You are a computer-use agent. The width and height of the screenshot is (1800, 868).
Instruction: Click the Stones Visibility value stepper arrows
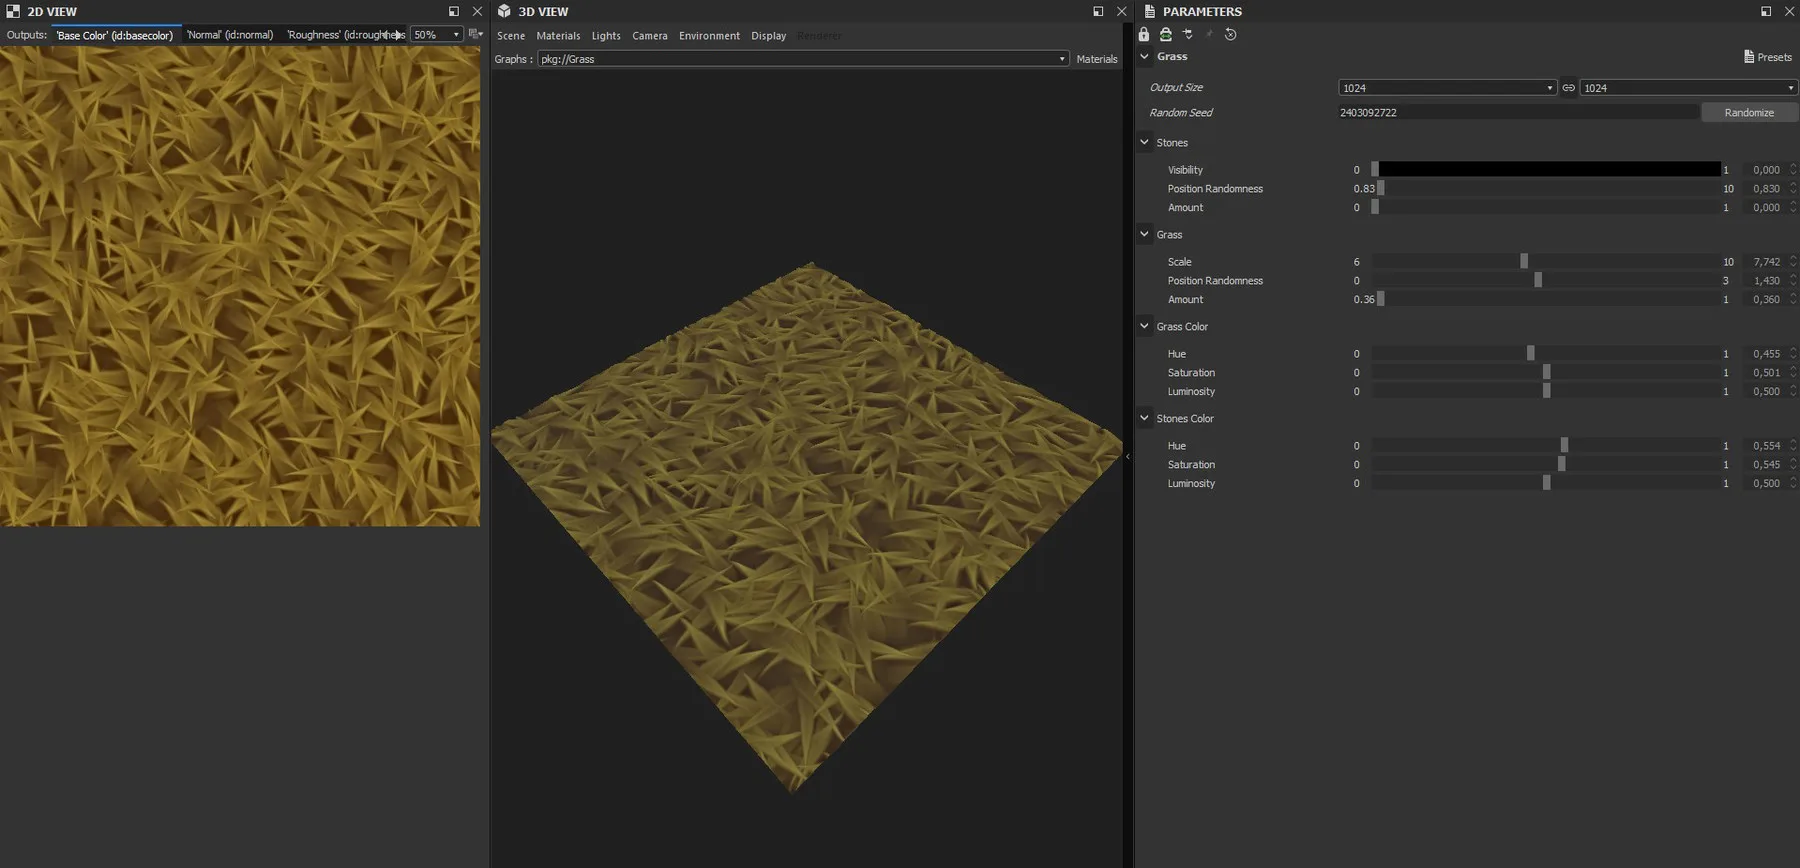tap(1793, 169)
